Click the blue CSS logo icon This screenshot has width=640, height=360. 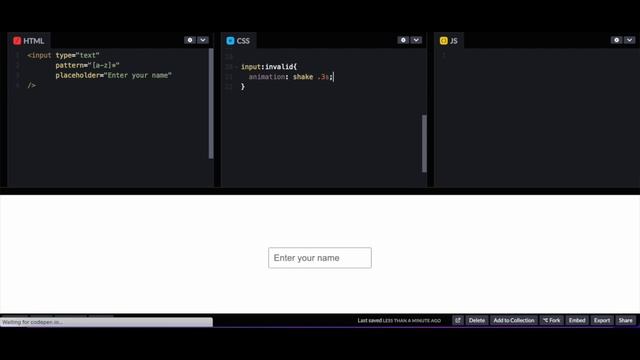[230, 41]
